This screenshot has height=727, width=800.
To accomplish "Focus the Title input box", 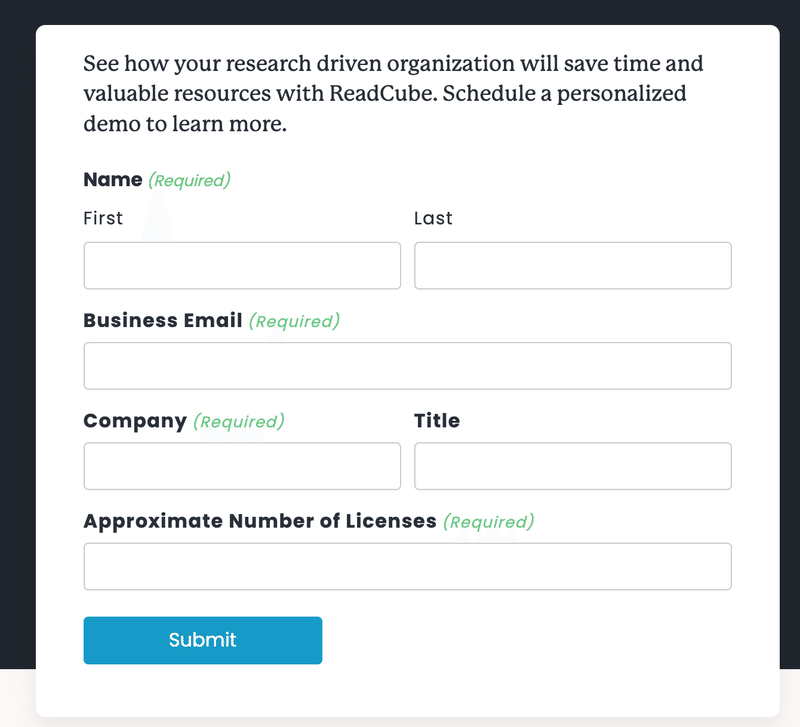I will pos(572,466).
